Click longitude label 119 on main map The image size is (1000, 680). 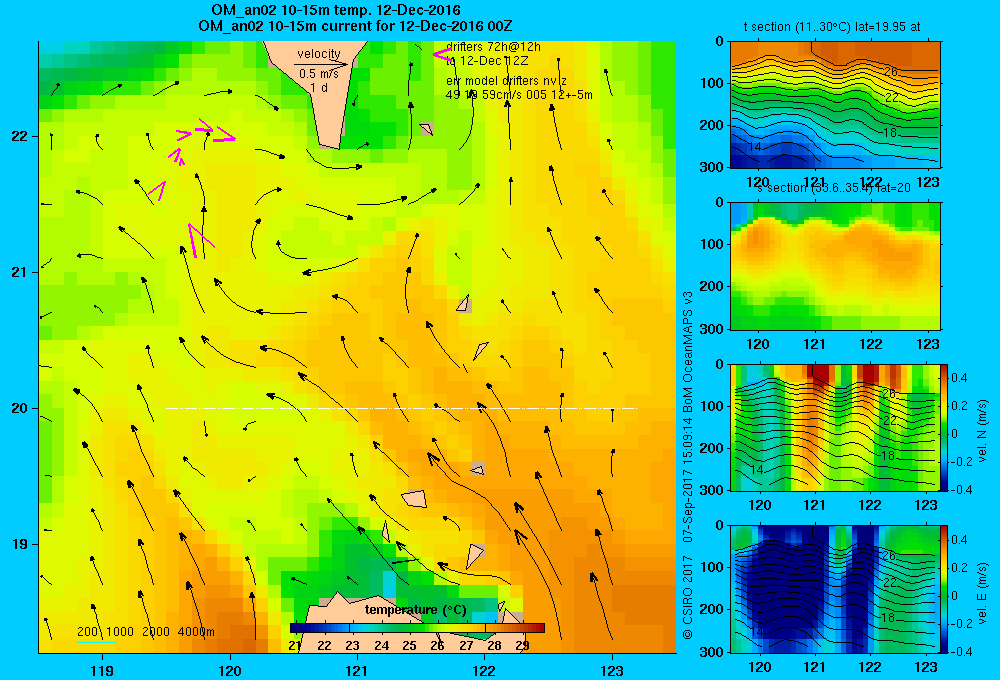(x=103, y=670)
